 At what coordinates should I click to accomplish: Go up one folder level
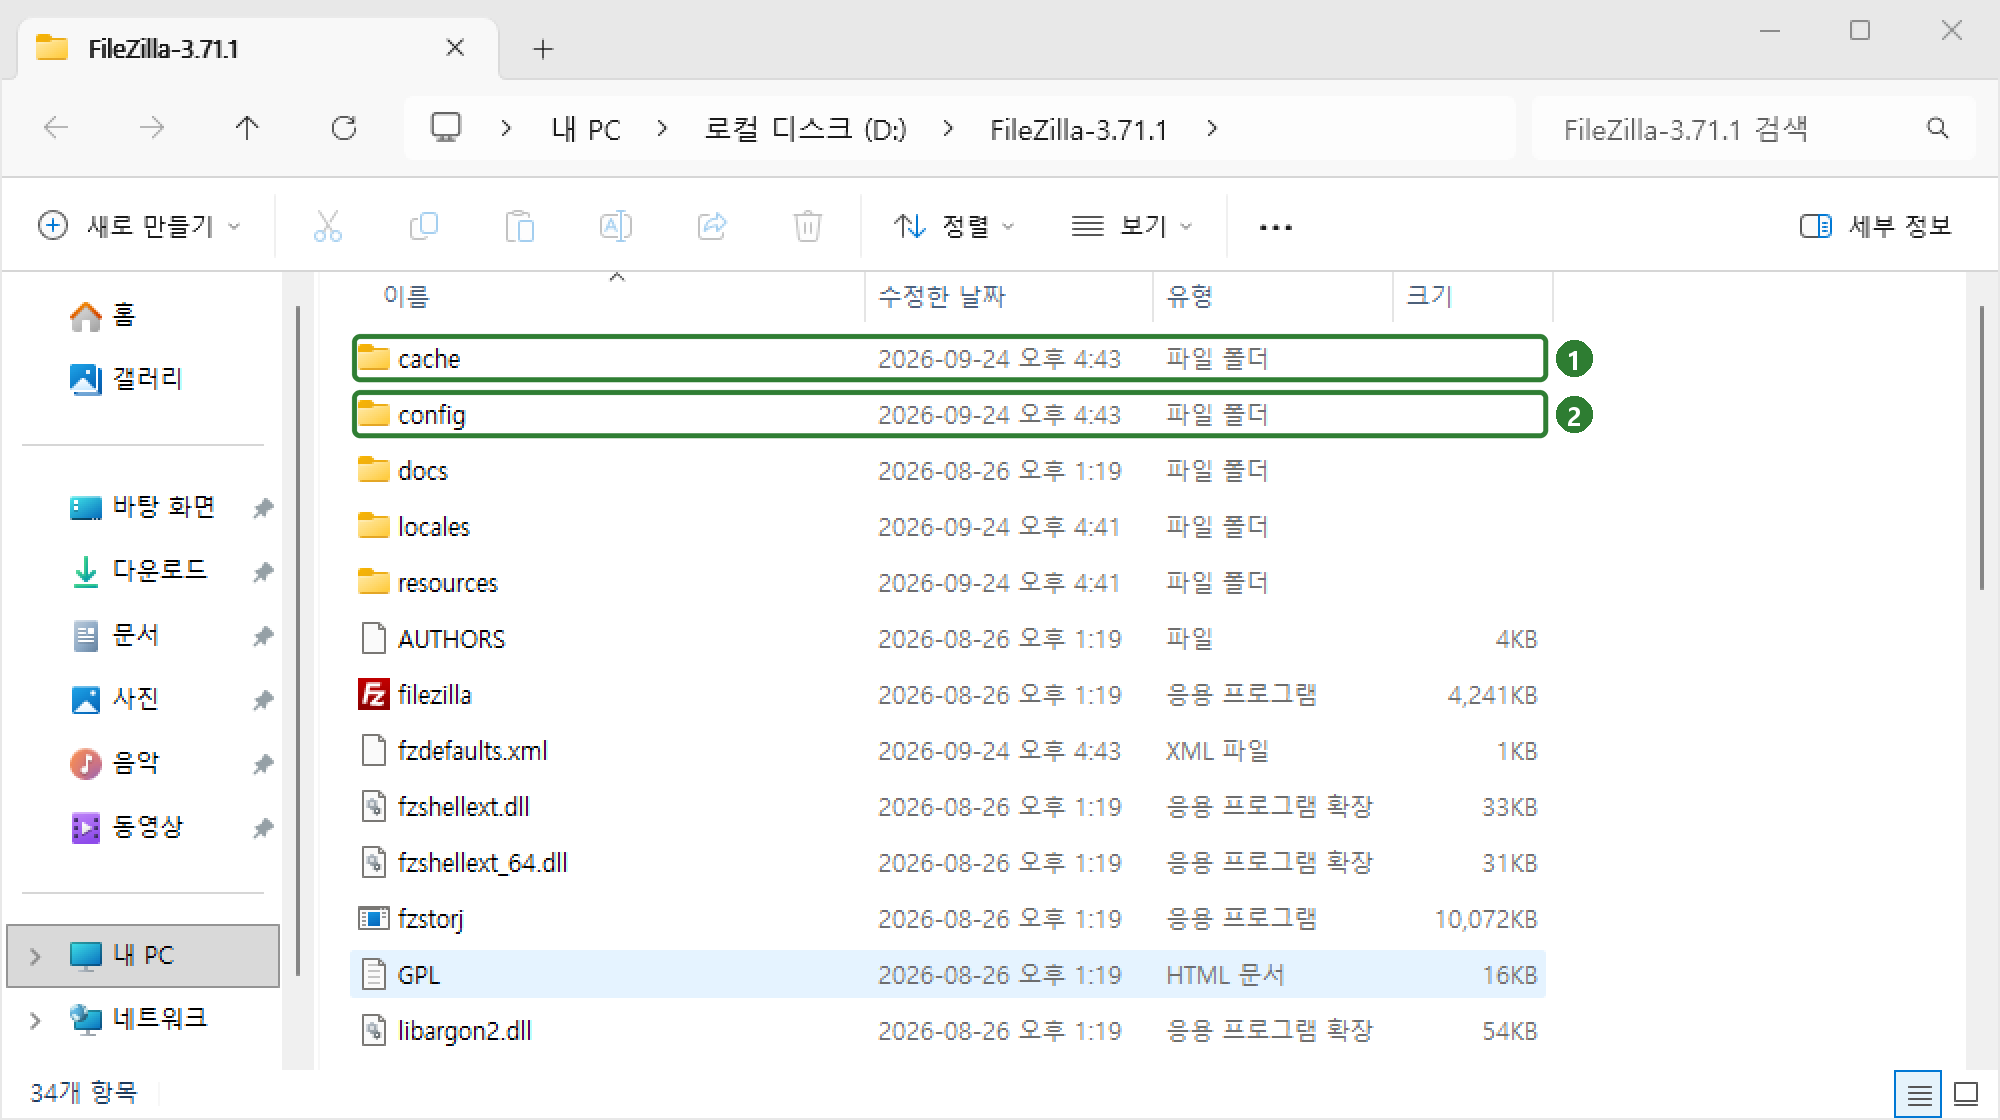click(247, 128)
